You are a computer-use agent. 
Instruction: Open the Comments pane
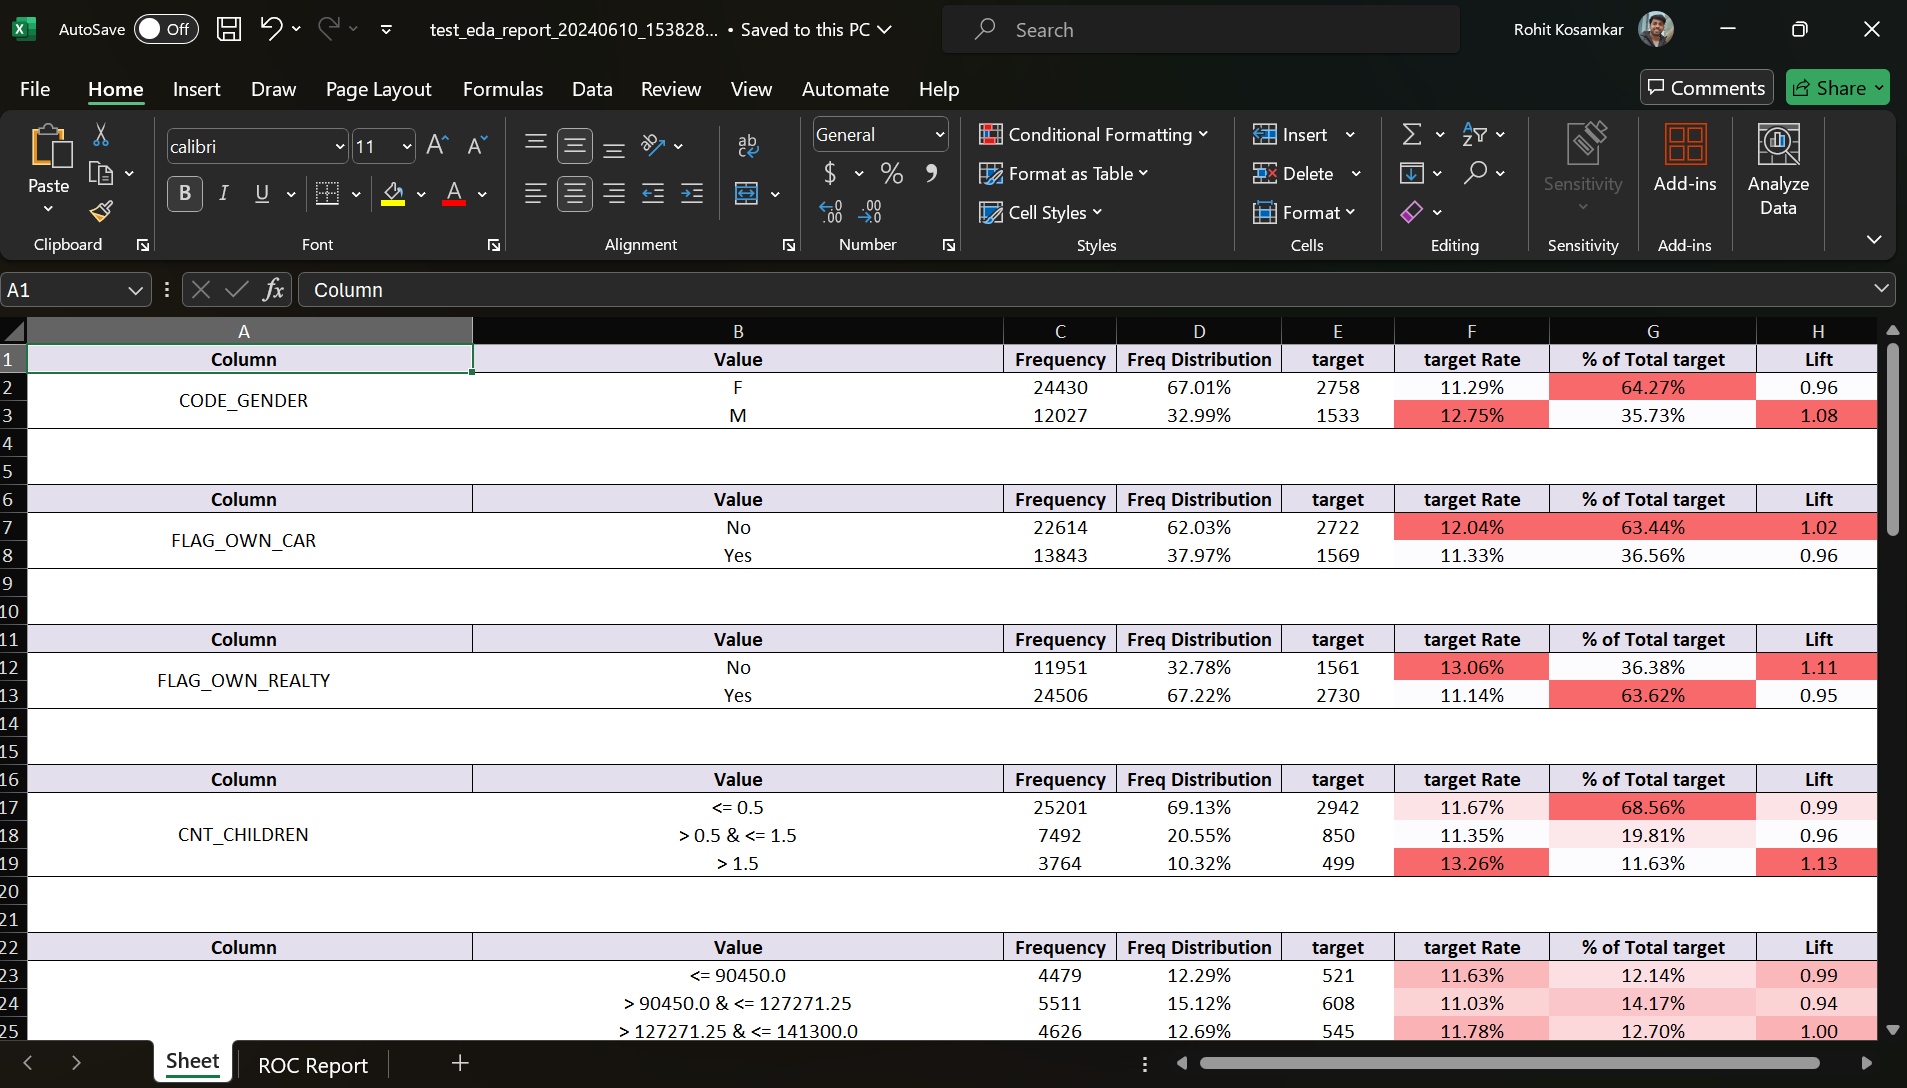1705,87
